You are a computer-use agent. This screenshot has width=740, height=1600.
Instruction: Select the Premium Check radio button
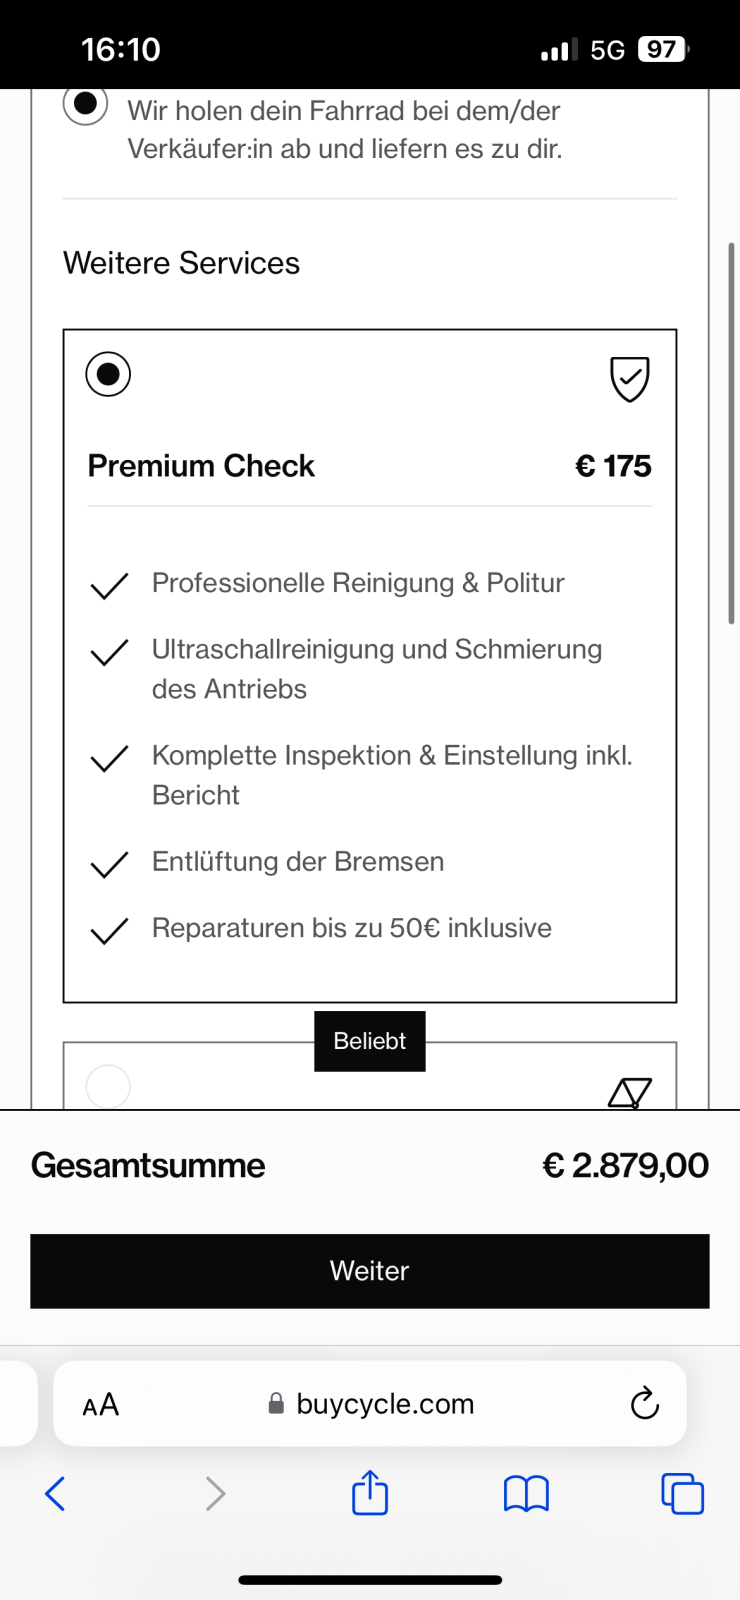108,374
